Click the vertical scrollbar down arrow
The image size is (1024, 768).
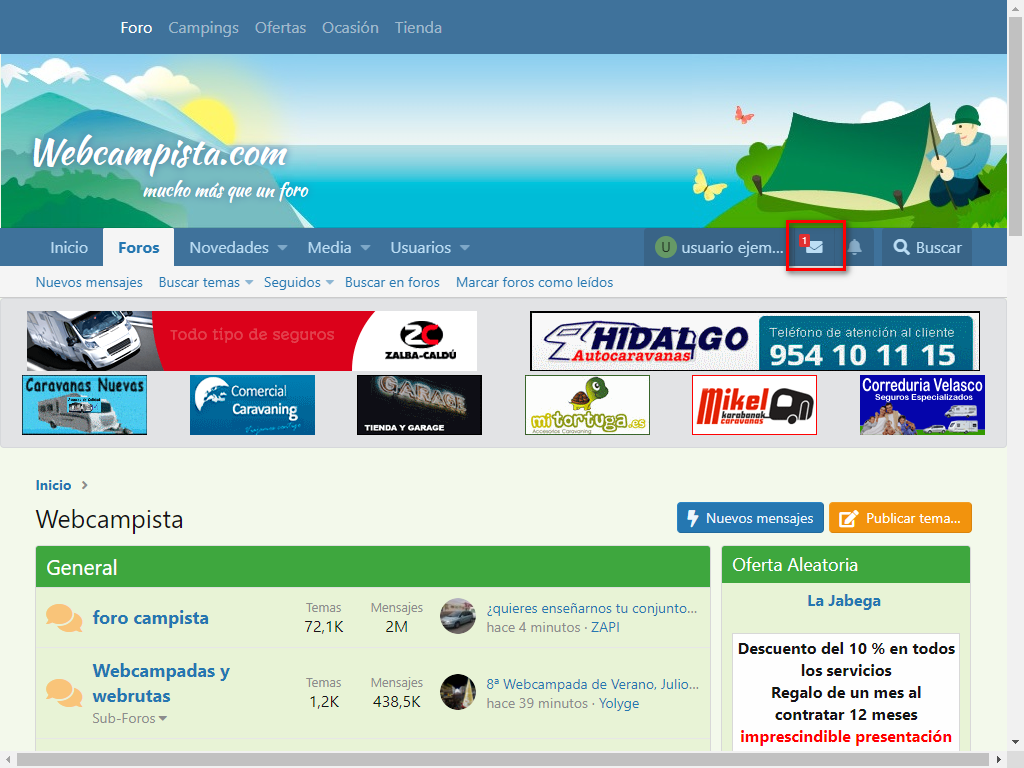1016,743
